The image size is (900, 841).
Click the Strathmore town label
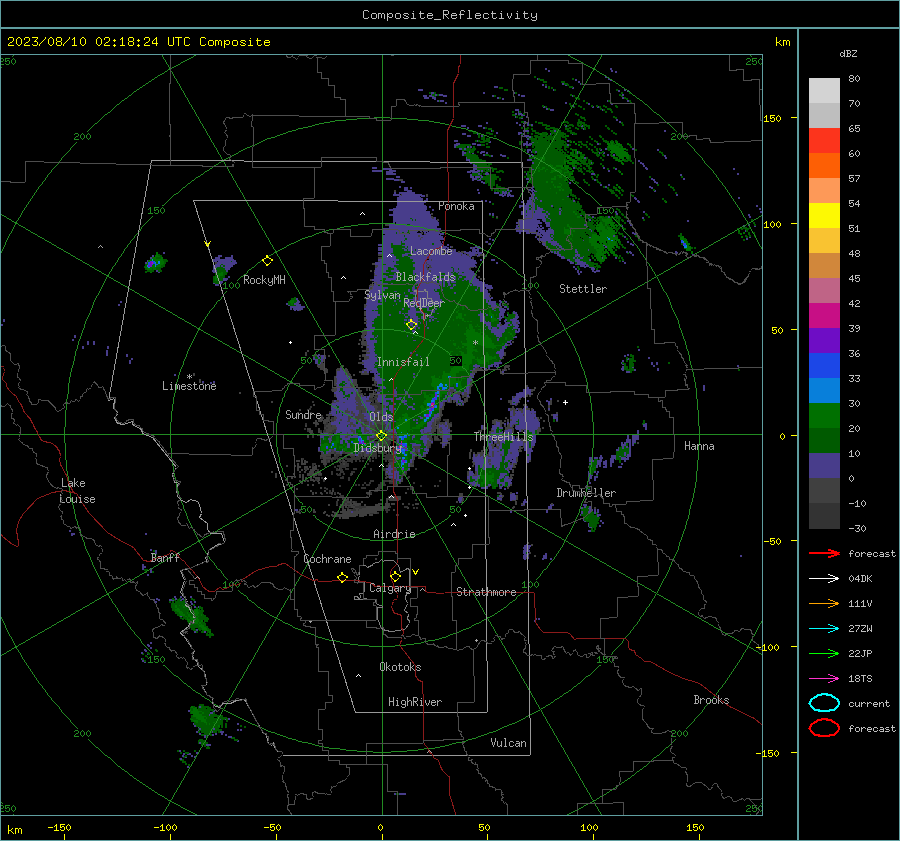(486, 592)
